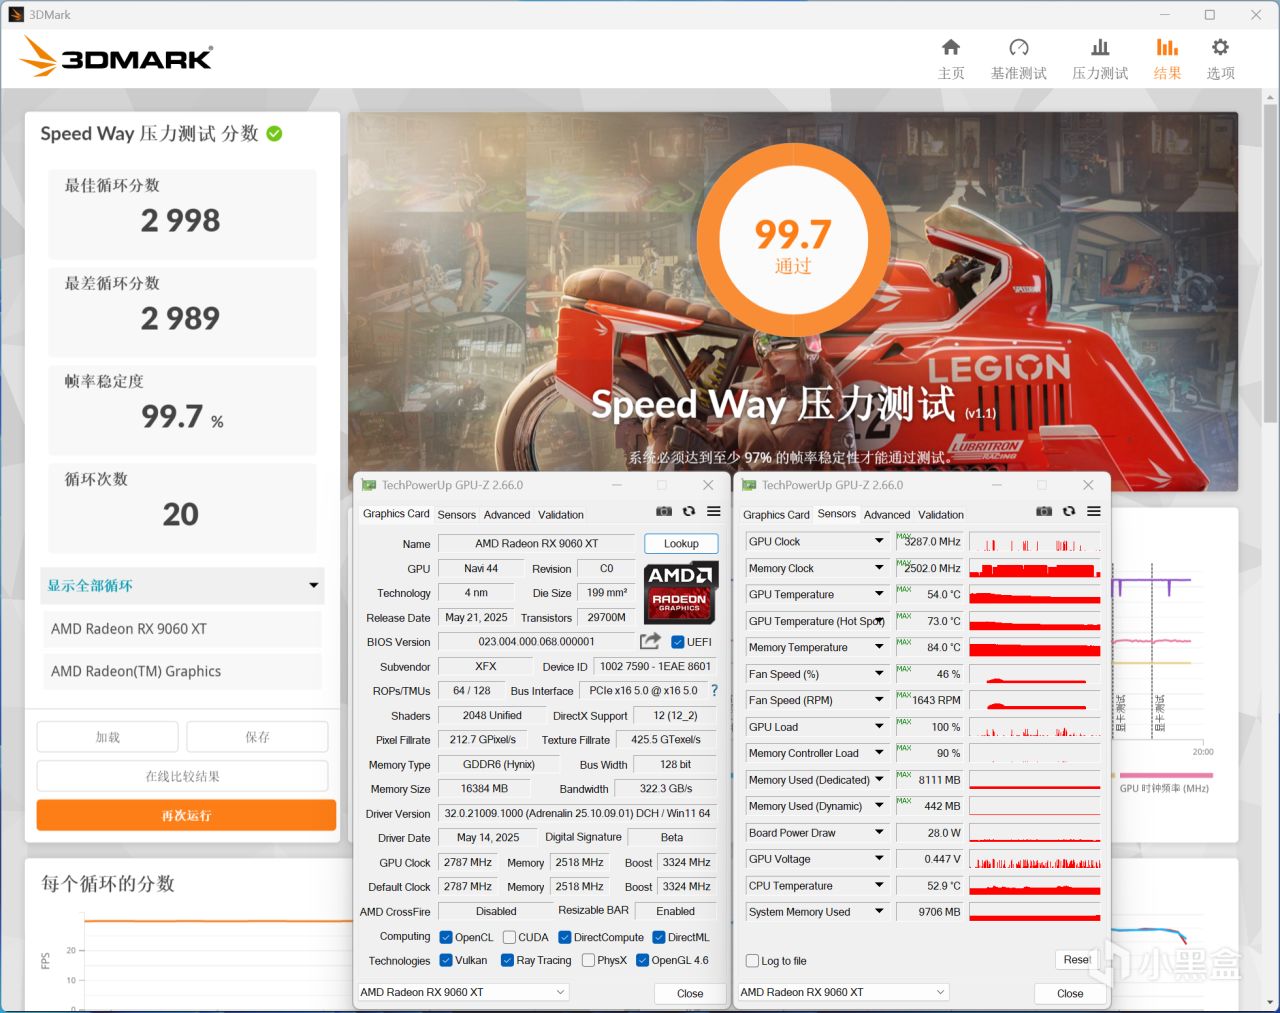Switch to Sensors tab in left GPU-Z window
Image resolution: width=1280 pixels, height=1013 pixels.
point(456,515)
